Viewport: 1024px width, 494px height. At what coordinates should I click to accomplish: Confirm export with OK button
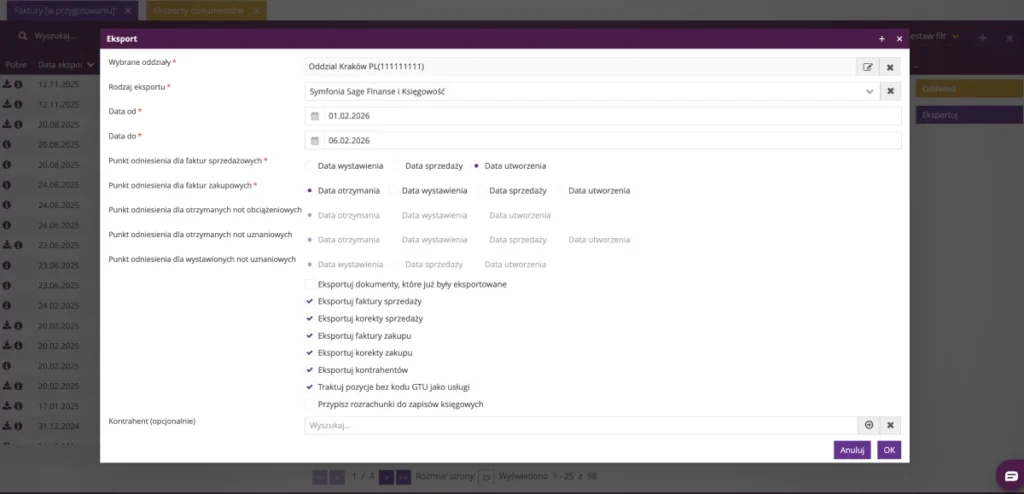point(889,450)
